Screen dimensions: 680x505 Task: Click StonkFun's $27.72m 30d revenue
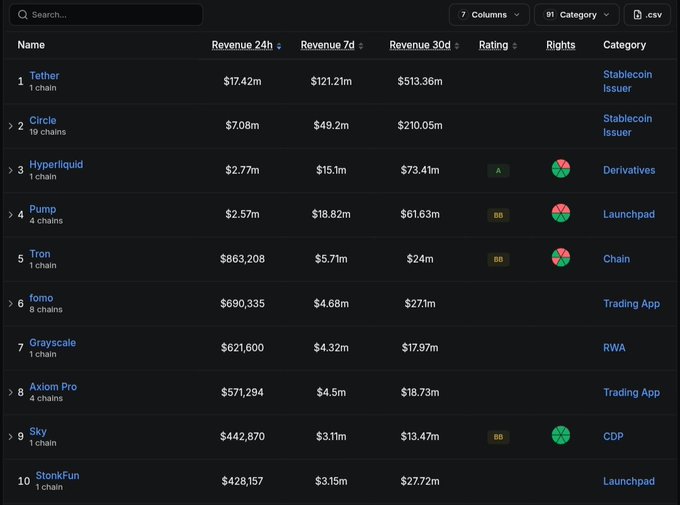pyautogui.click(x=420, y=481)
